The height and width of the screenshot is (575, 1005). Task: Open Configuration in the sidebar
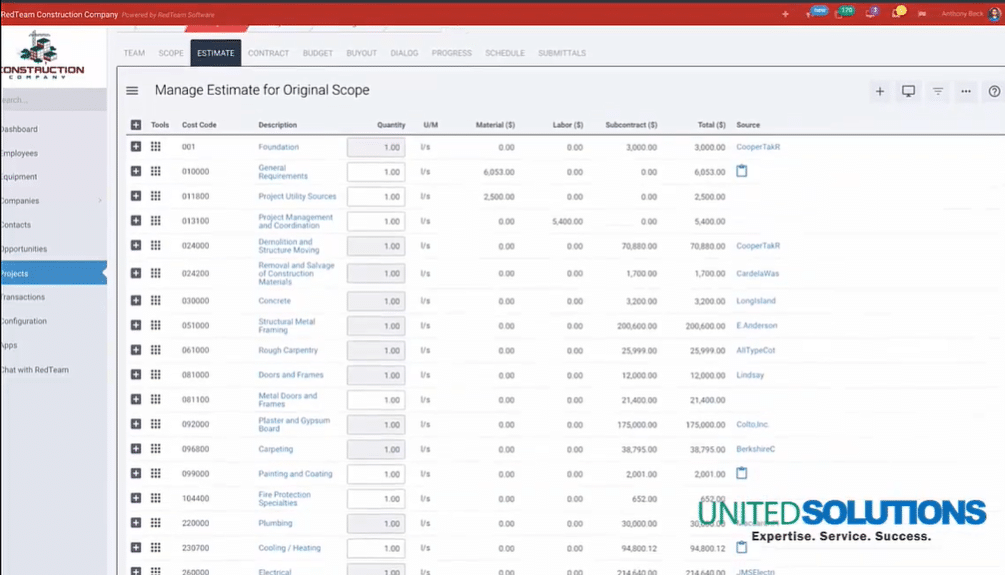click(24, 321)
